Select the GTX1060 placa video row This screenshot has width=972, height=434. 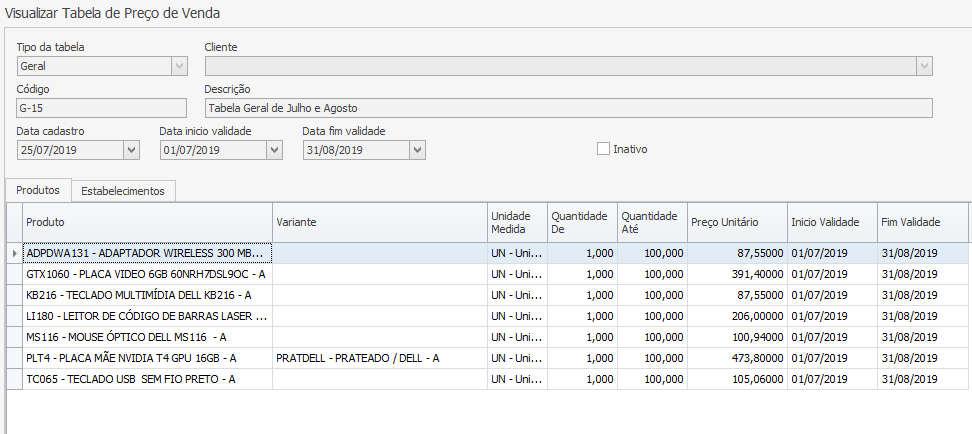pyautogui.click(x=146, y=274)
